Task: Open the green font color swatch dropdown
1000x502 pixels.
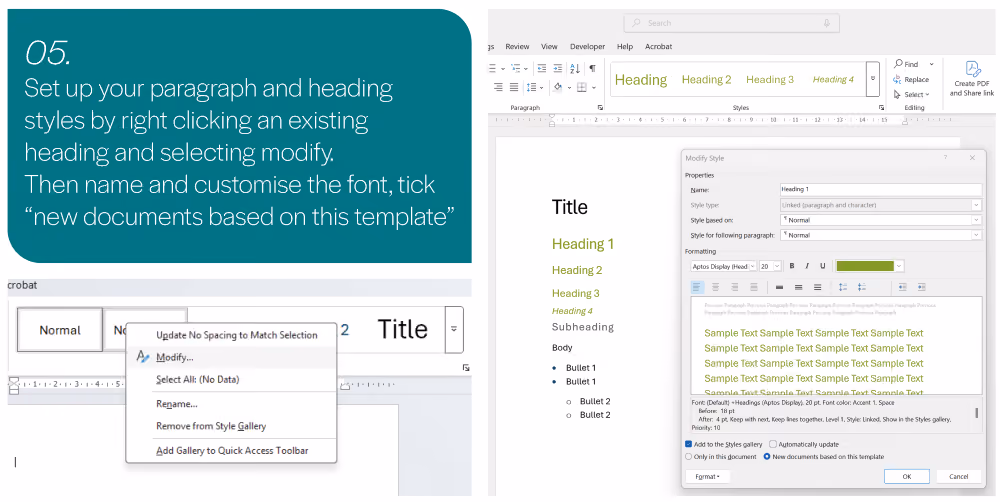Action: [x=899, y=266]
